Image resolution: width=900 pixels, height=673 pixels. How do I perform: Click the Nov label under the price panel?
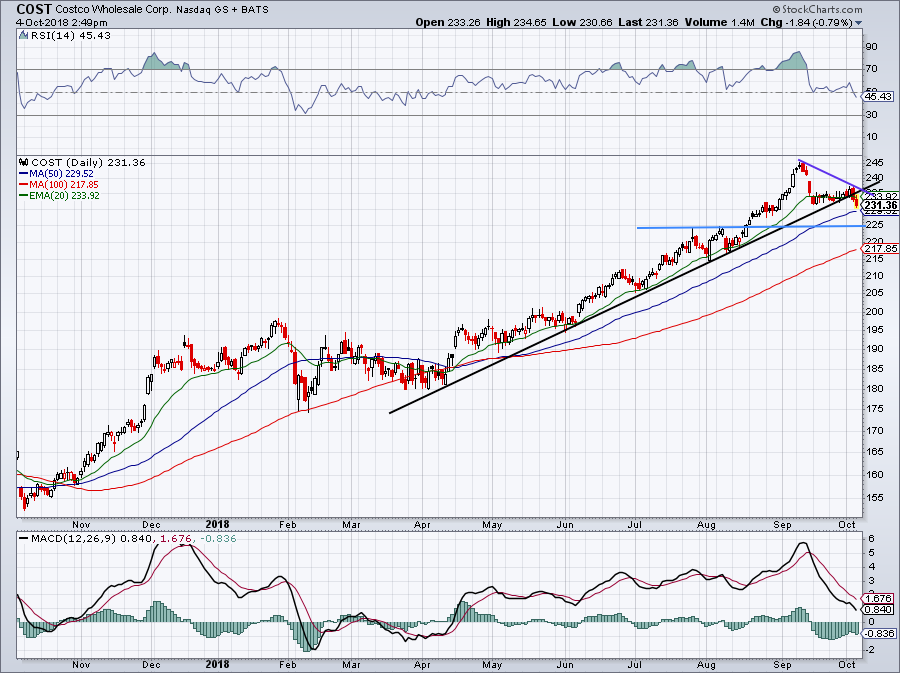[x=81, y=524]
